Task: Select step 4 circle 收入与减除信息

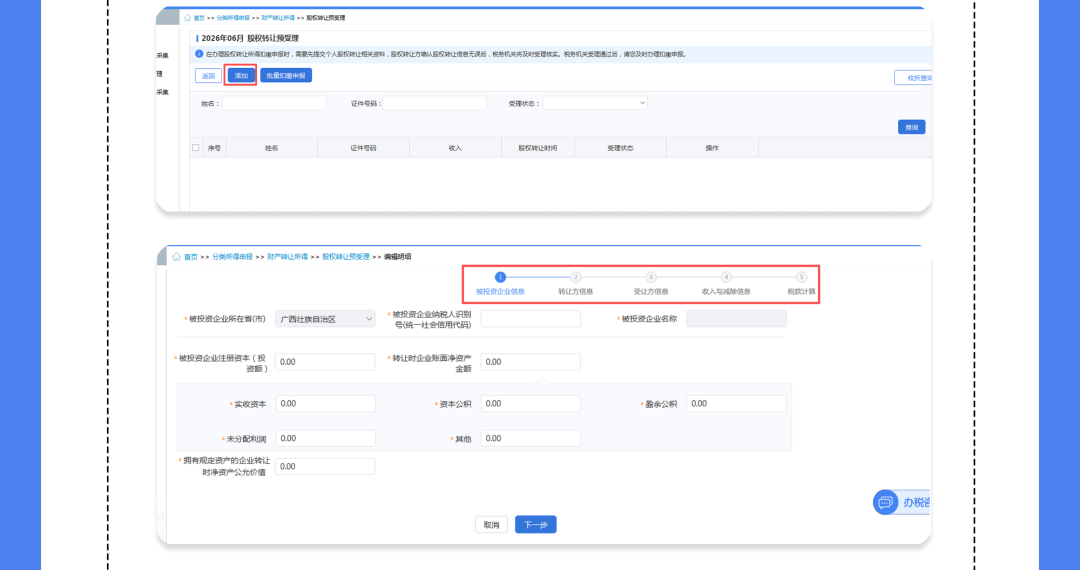Action: 726,277
